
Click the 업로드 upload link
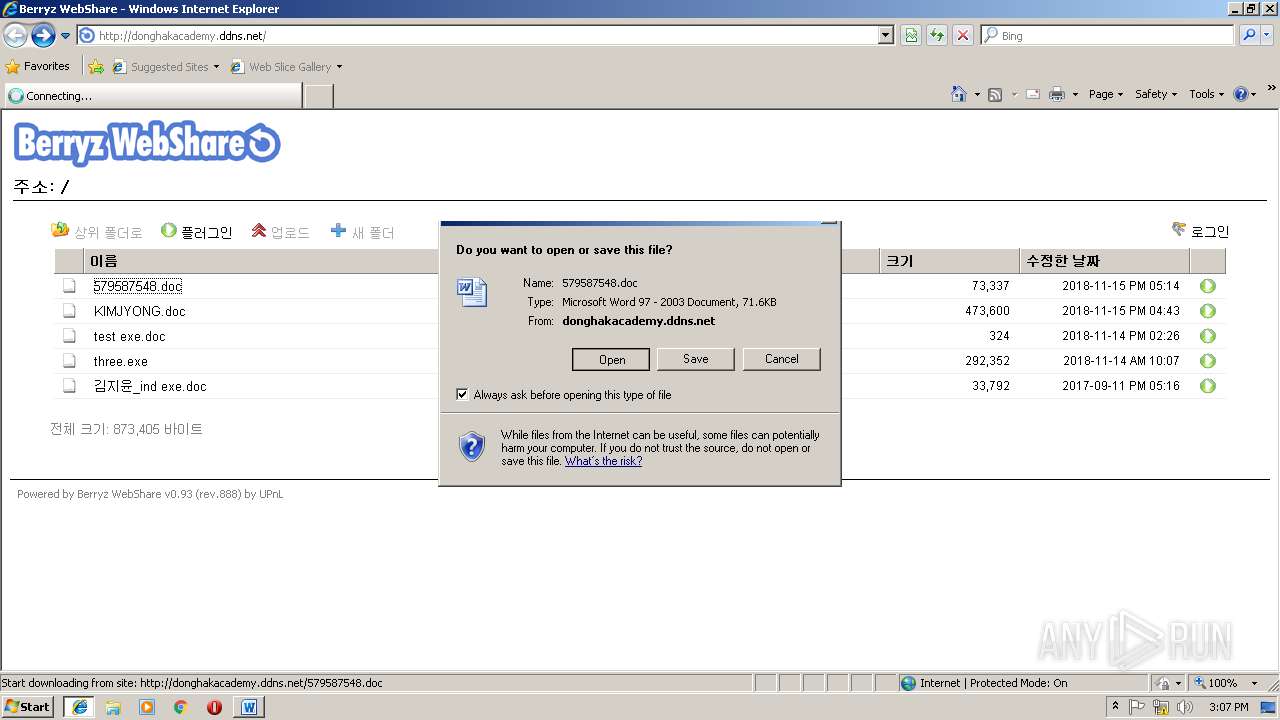[280, 232]
